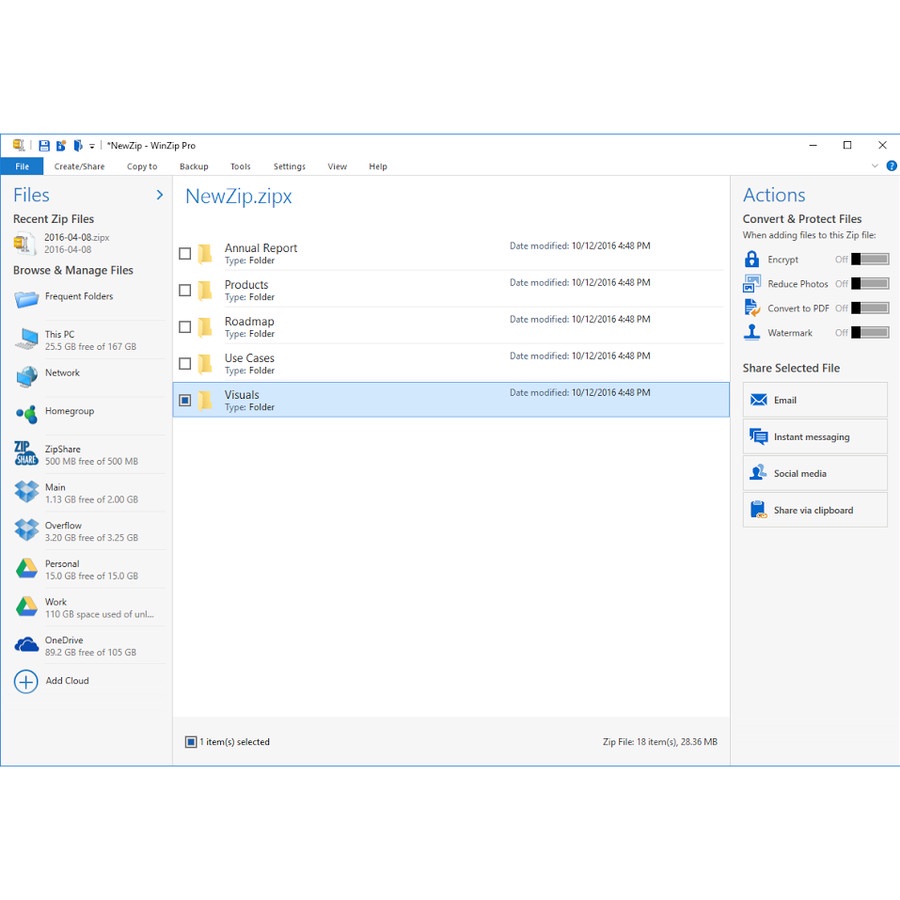Switch to the Backup tab

193,166
